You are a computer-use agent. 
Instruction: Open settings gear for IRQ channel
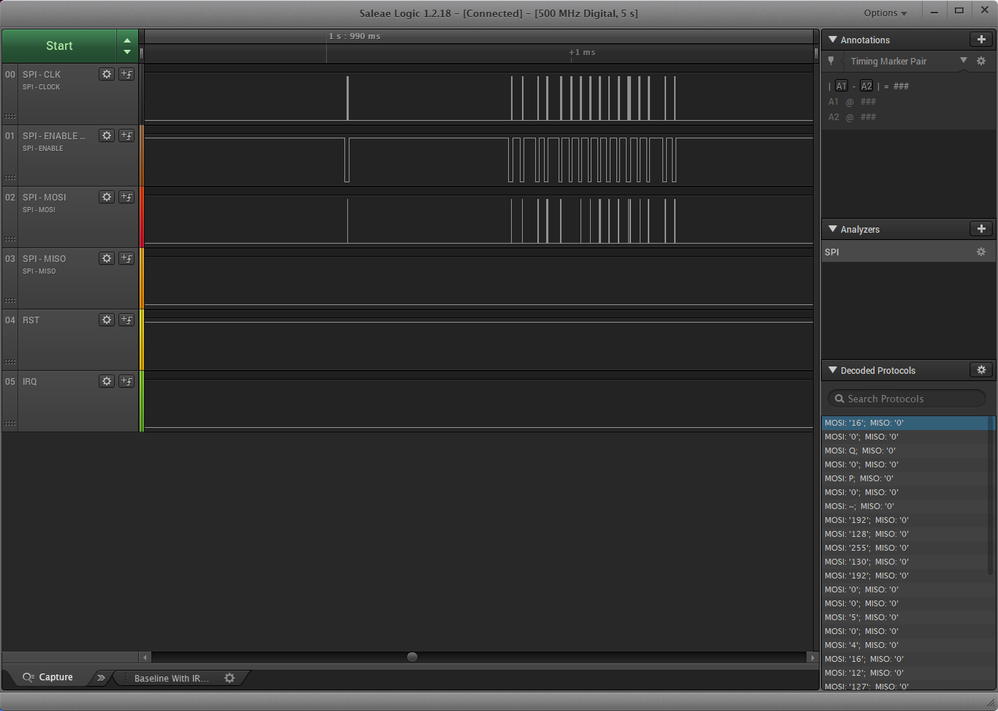tap(106, 381)
